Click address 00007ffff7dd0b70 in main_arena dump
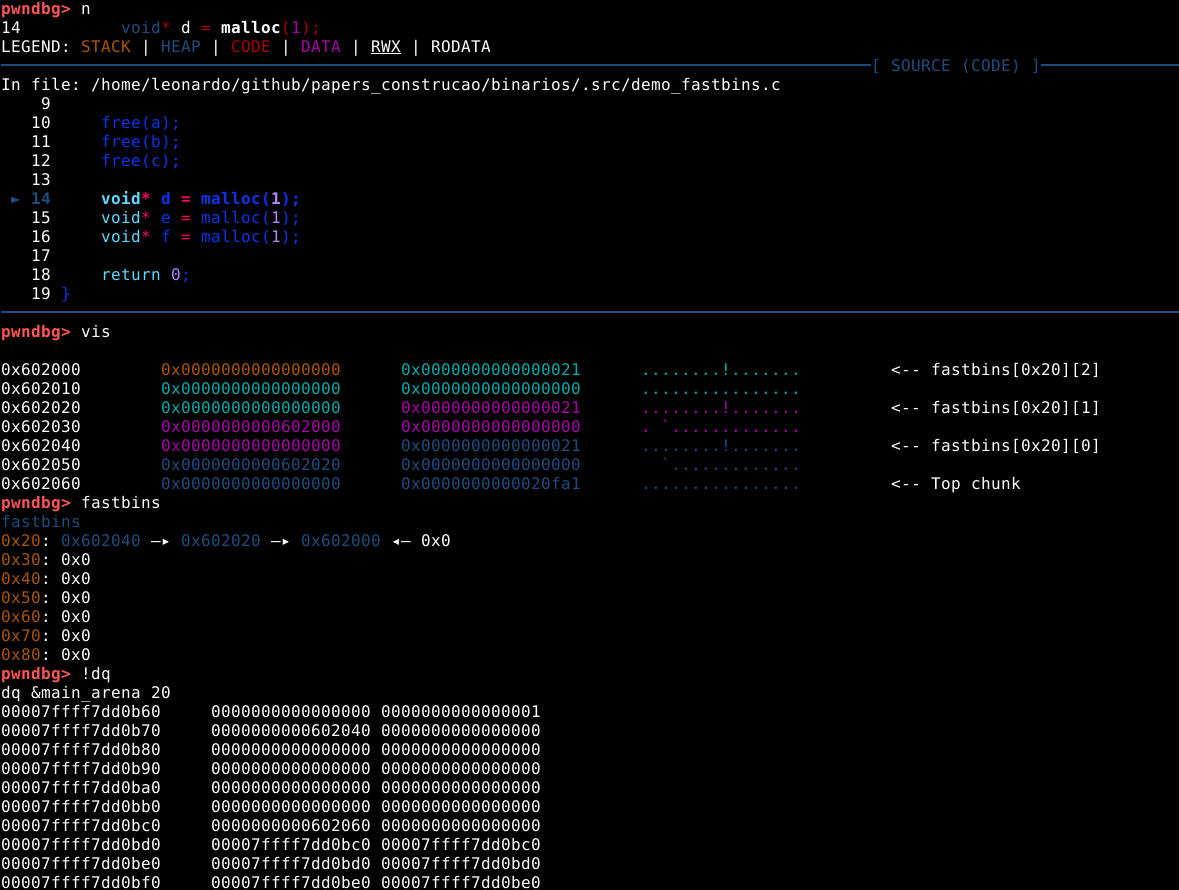Screen dimensions: 1179x890 pyautogui.click(x=80, y=731)
